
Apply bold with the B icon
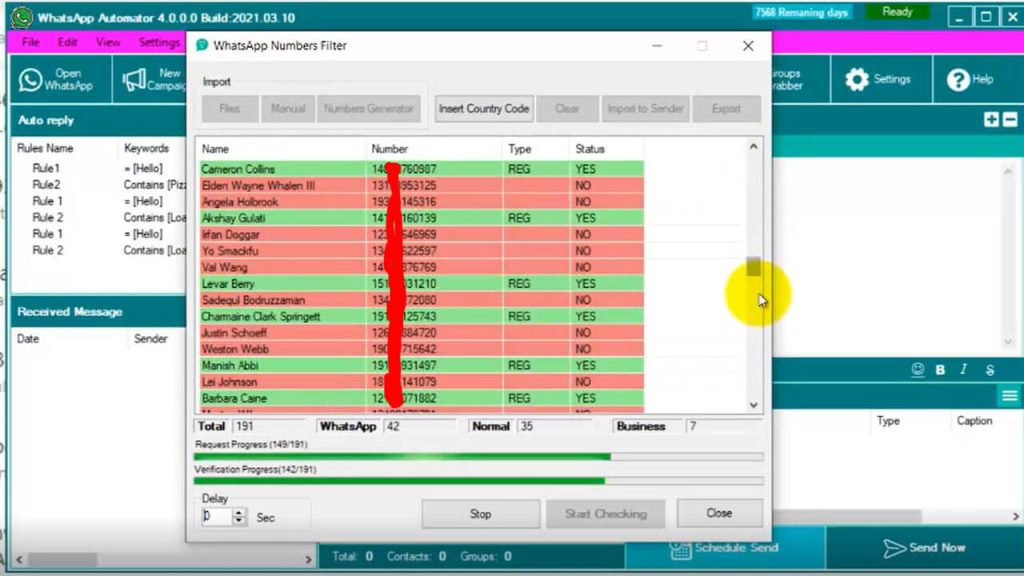940,370
